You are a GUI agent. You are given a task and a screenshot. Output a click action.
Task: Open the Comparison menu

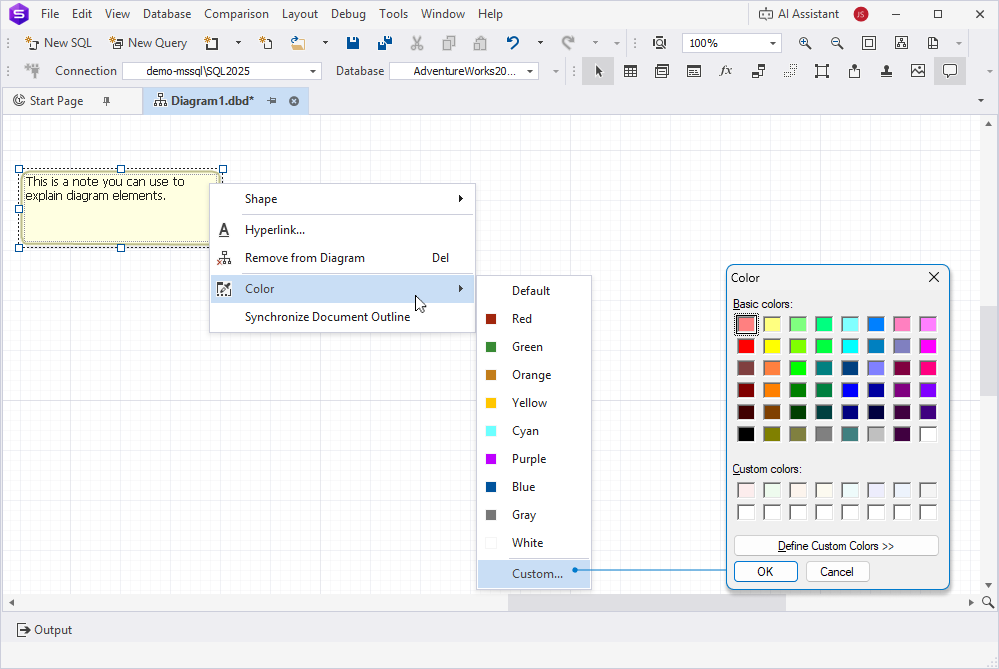point(236,14)
